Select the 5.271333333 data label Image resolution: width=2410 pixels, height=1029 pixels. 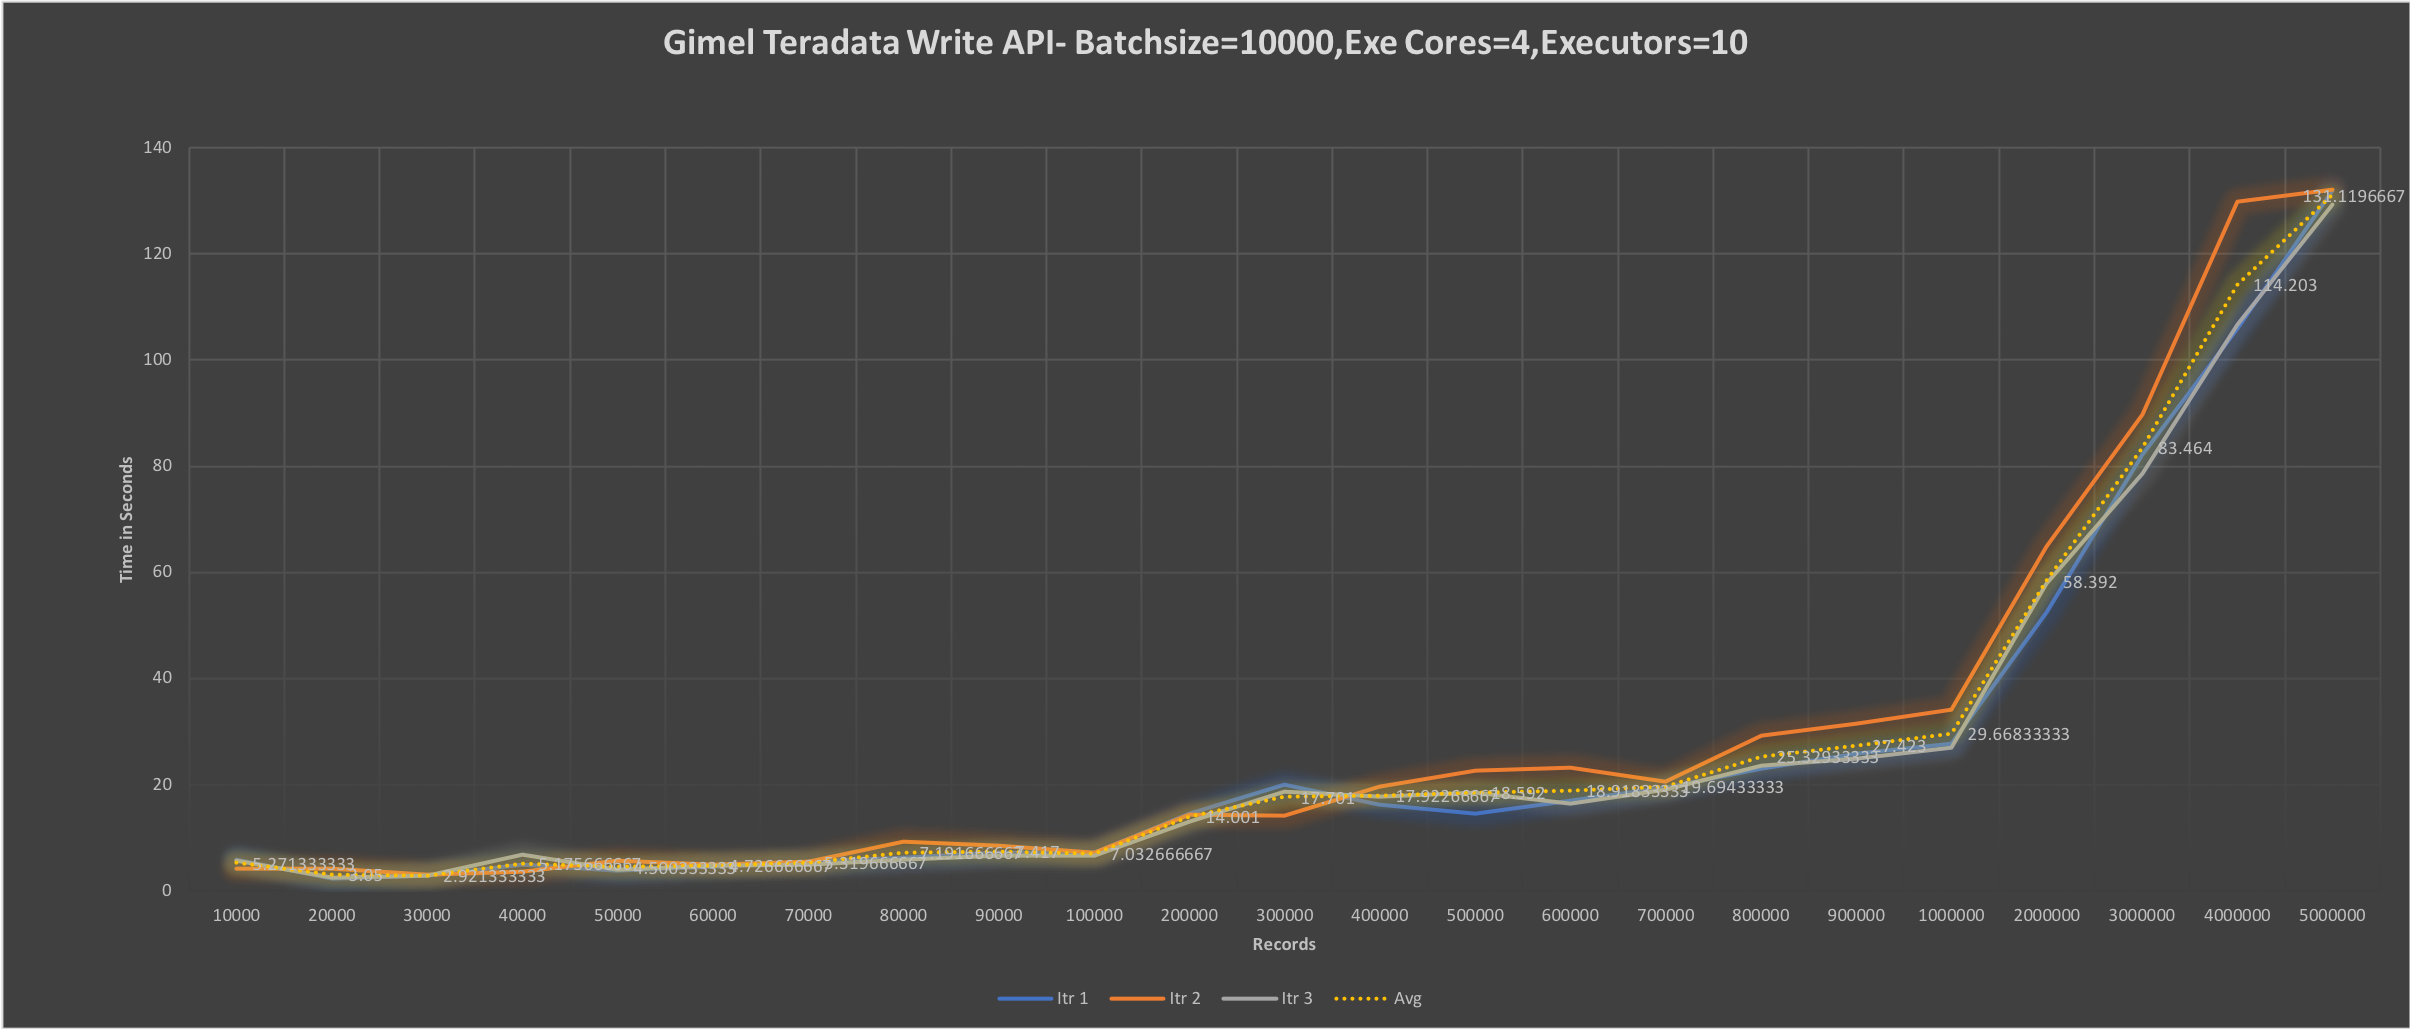pyautogui.click(x=303, y=864)
